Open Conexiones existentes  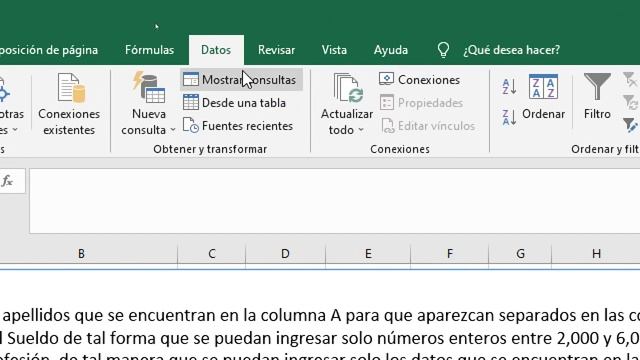point(69,104)
